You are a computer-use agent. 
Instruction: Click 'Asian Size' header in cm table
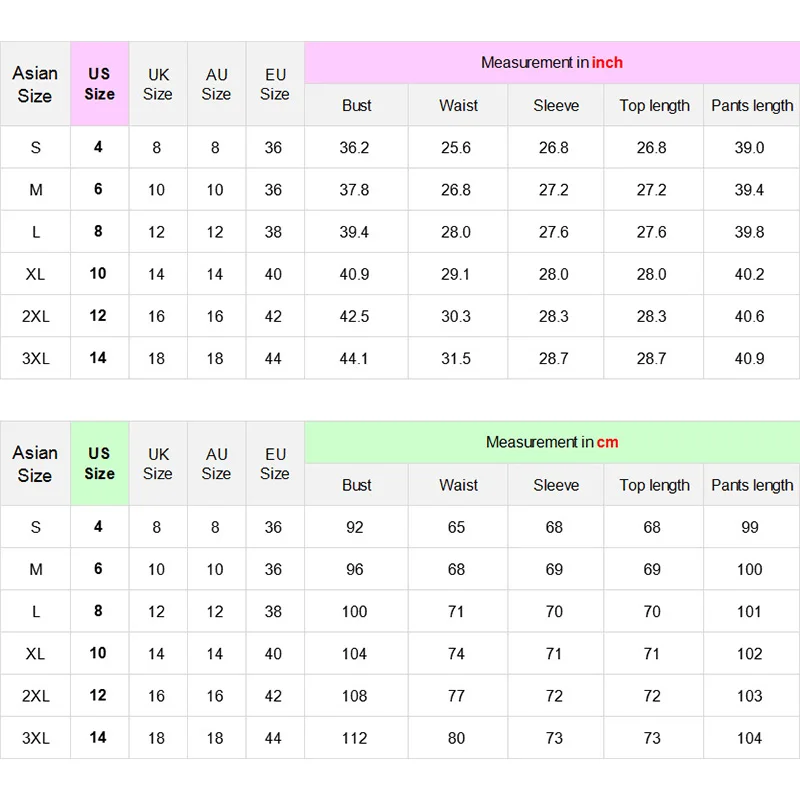tap(35, 463)
